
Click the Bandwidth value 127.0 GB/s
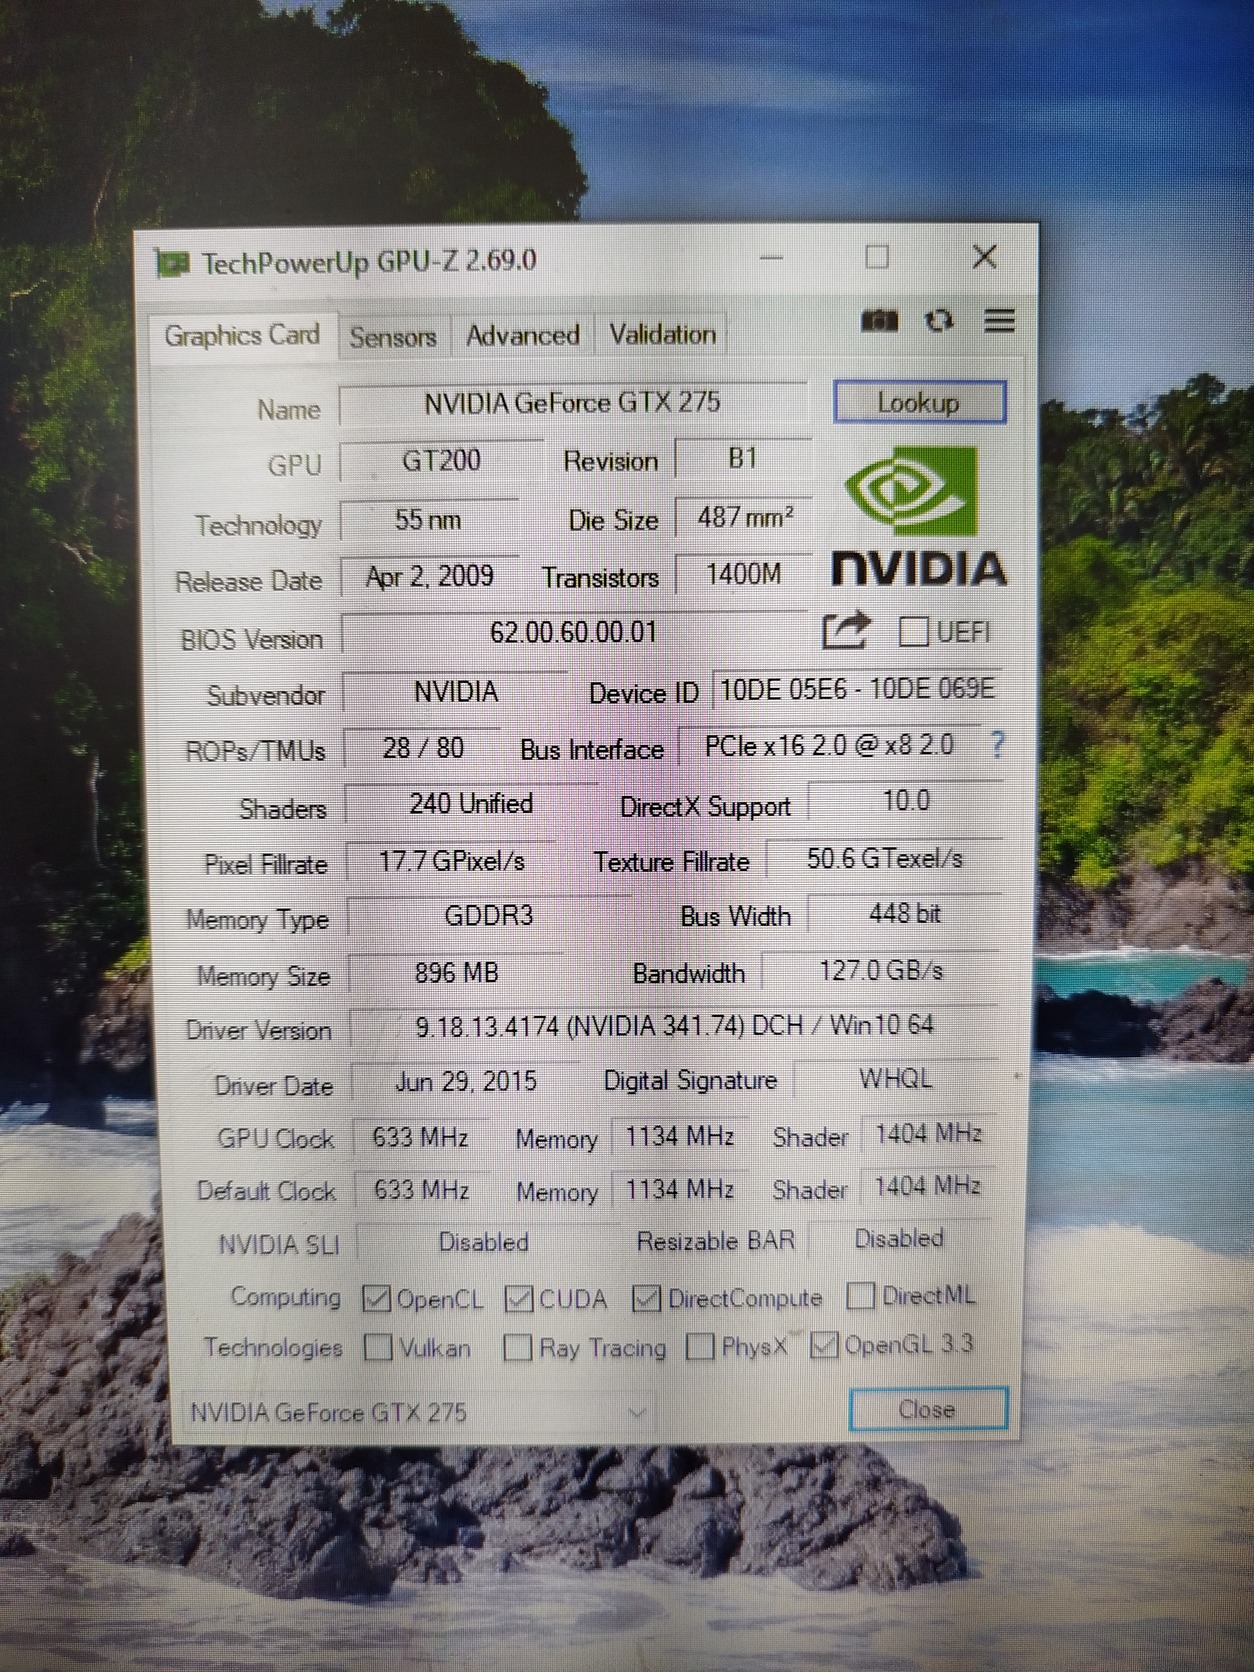pyautogui.click(x=881, y=970)
